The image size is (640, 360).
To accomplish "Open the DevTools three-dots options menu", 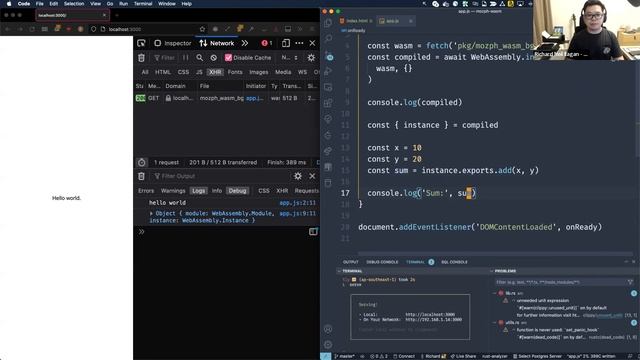I will [299, 43].
